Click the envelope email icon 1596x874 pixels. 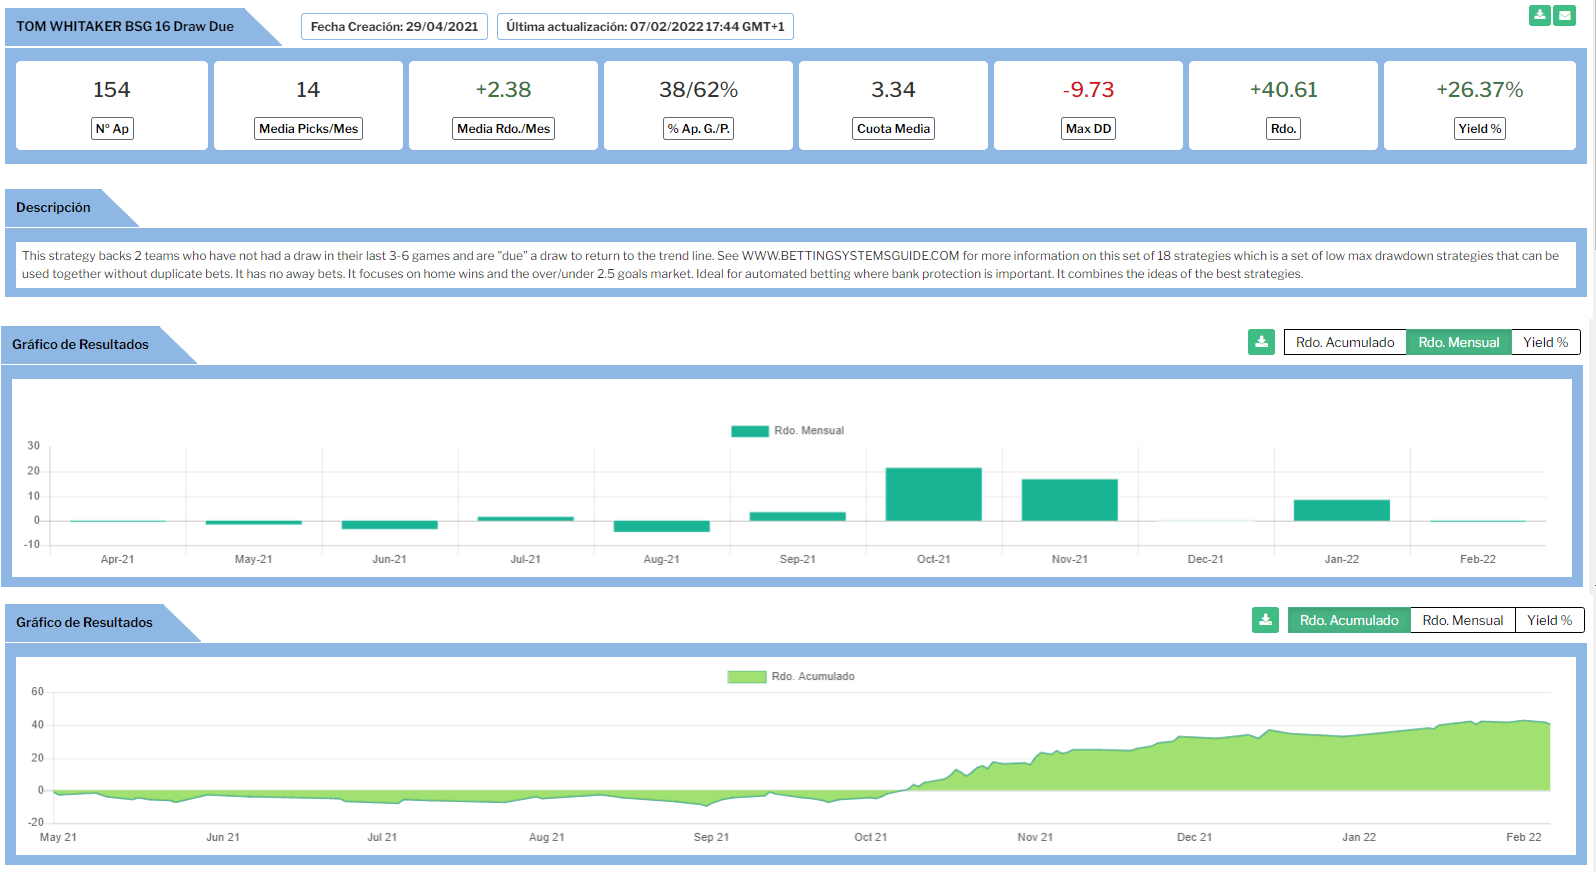click(x=1564, y=15)
